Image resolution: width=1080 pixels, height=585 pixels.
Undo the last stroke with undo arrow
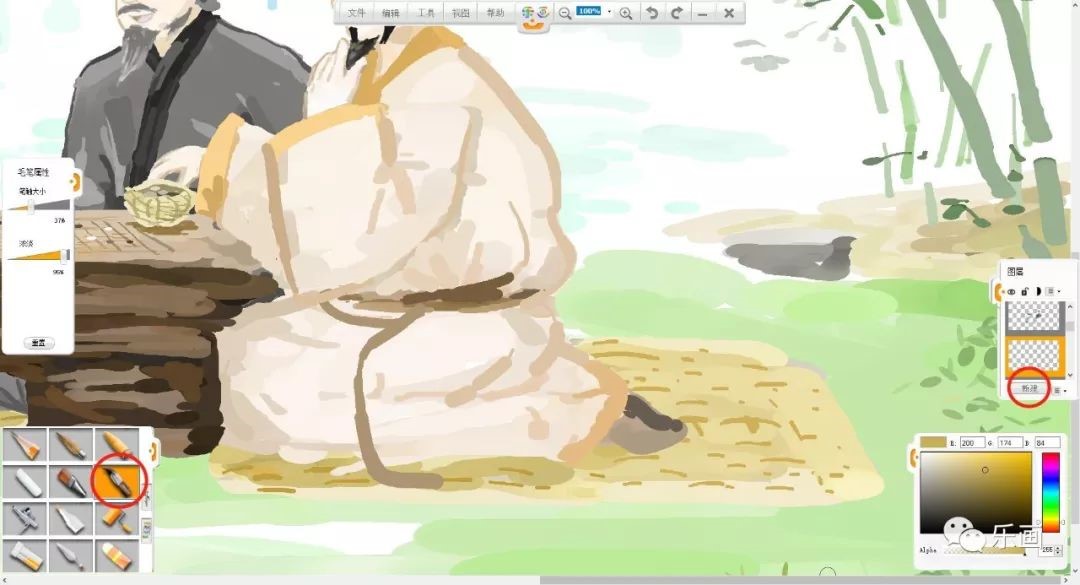[x=652, y=13]
